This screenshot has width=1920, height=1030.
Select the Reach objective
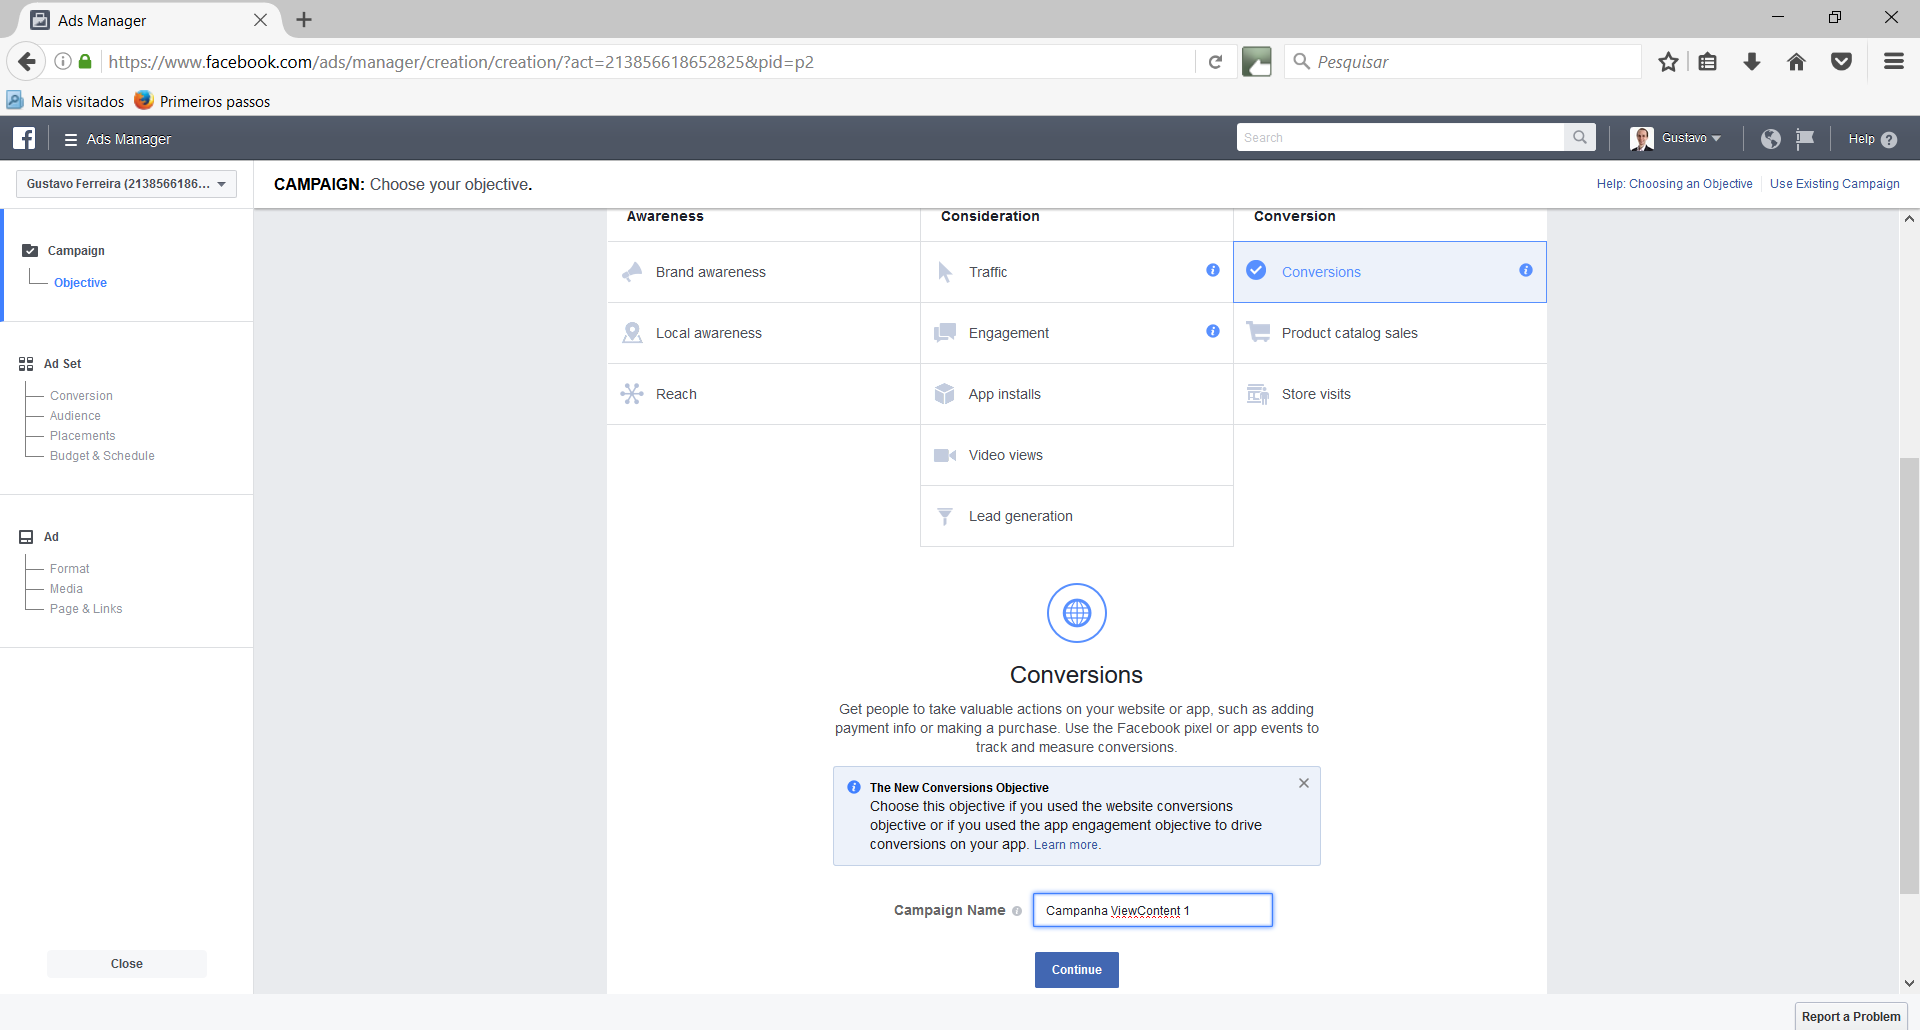[x=763, y=394]
